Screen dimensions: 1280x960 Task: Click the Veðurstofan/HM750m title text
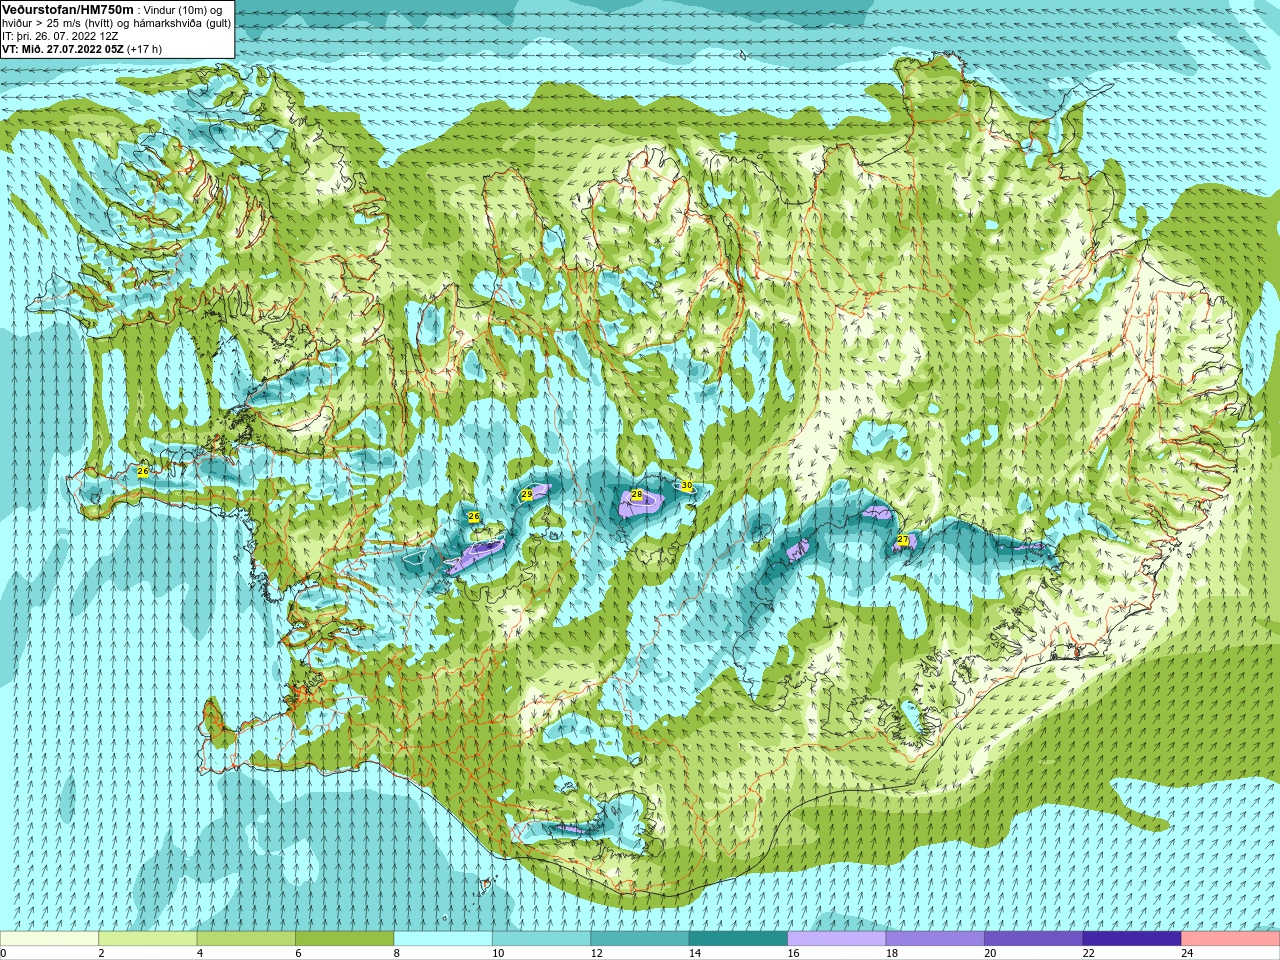67,8
